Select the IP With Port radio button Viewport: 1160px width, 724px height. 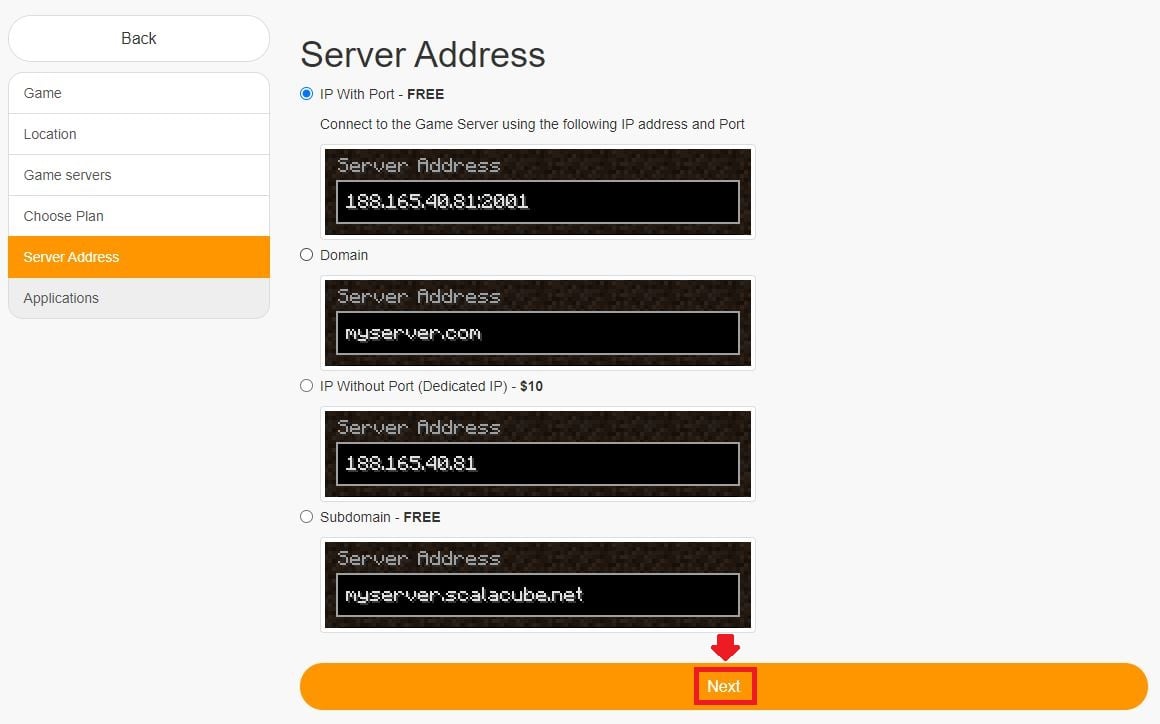click(x=306, y=94)
